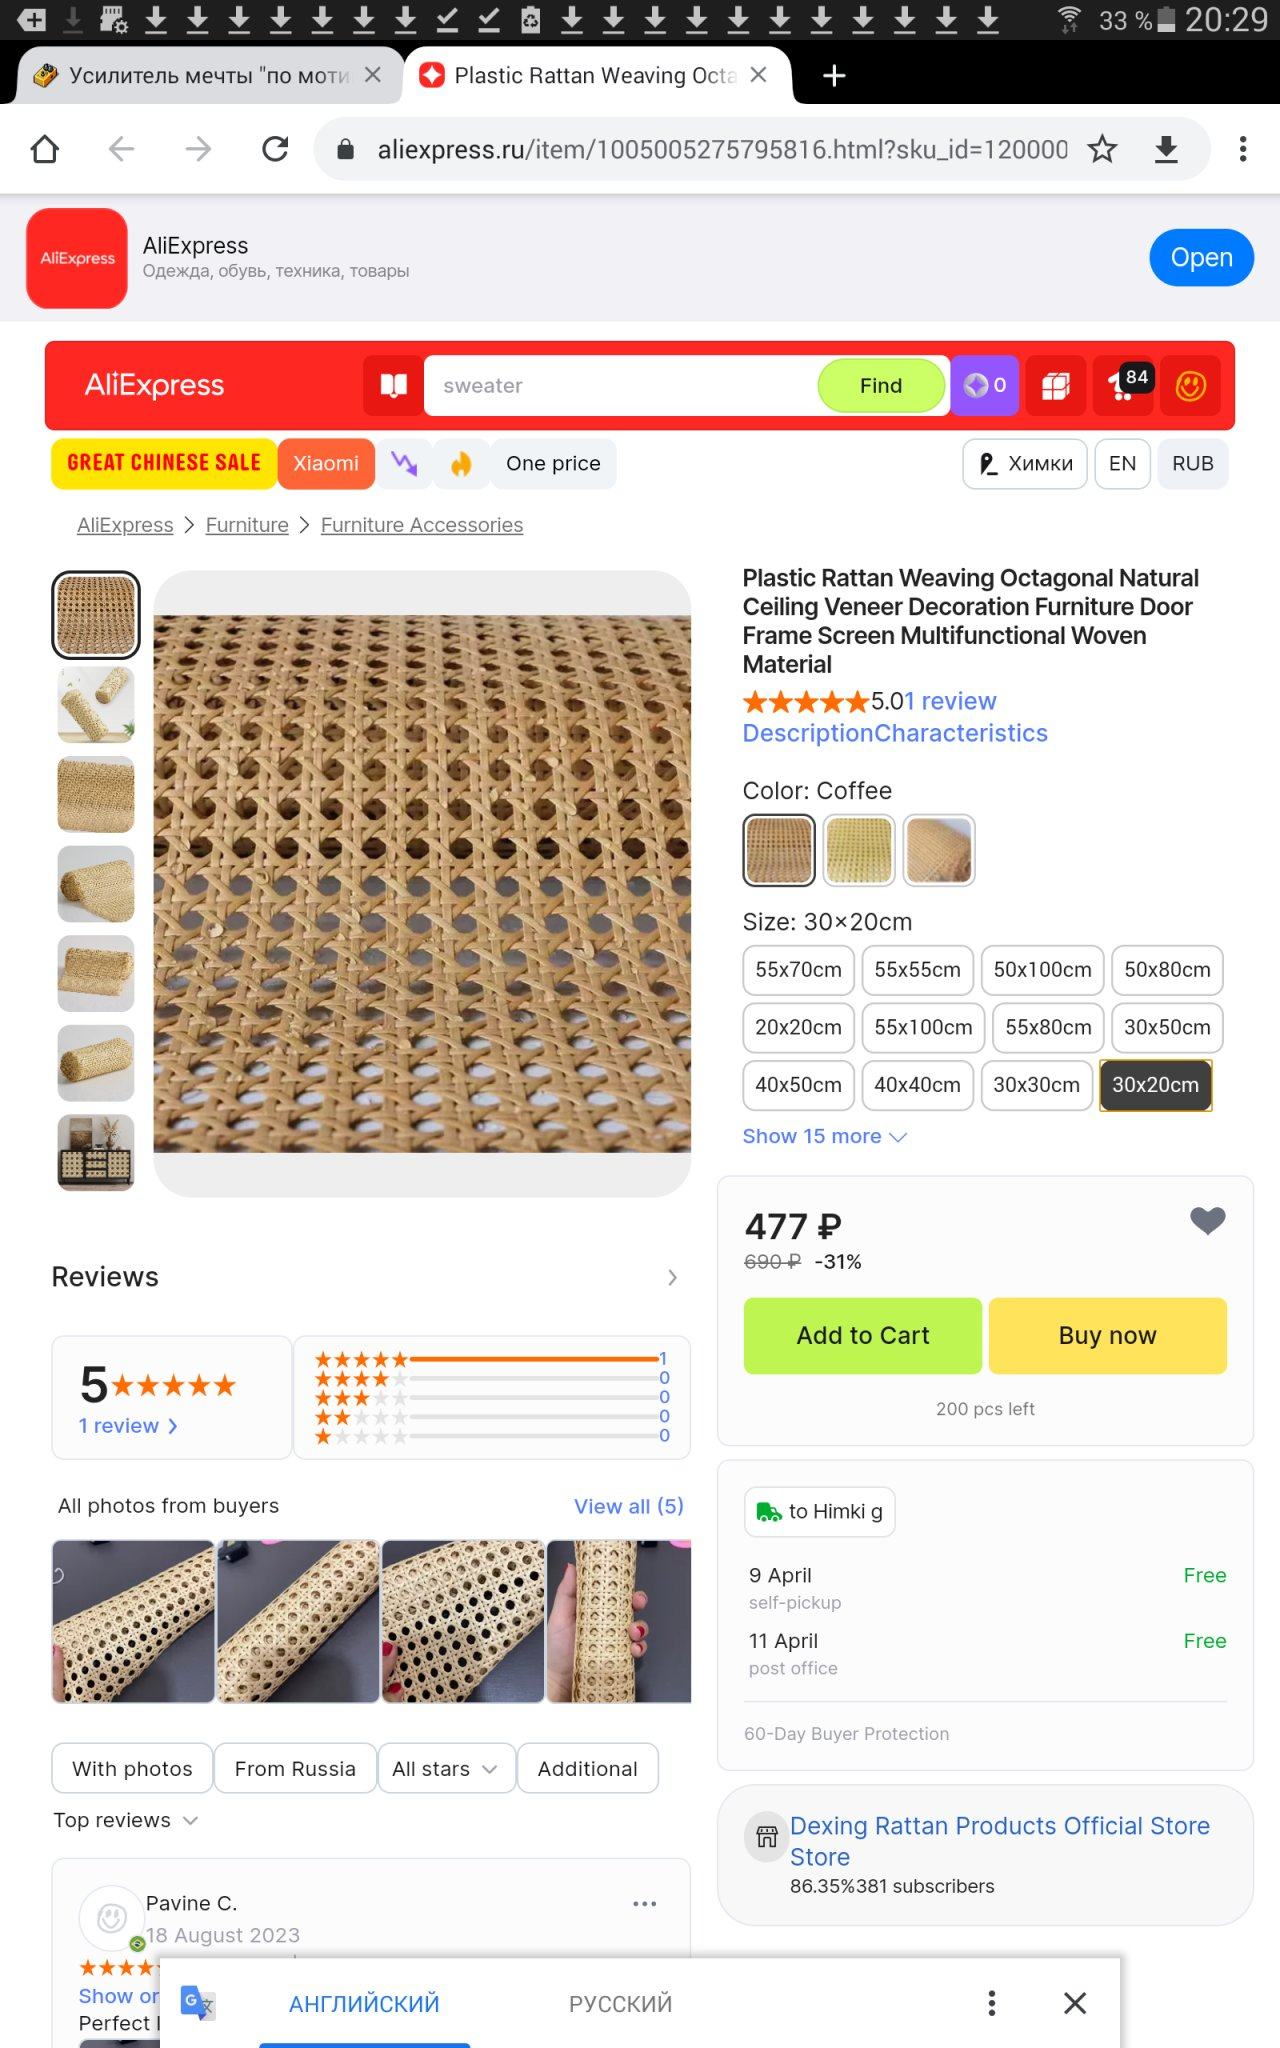Click the Add to Cart button
Screen dimensions: 1280x2048
[862, 1336]
